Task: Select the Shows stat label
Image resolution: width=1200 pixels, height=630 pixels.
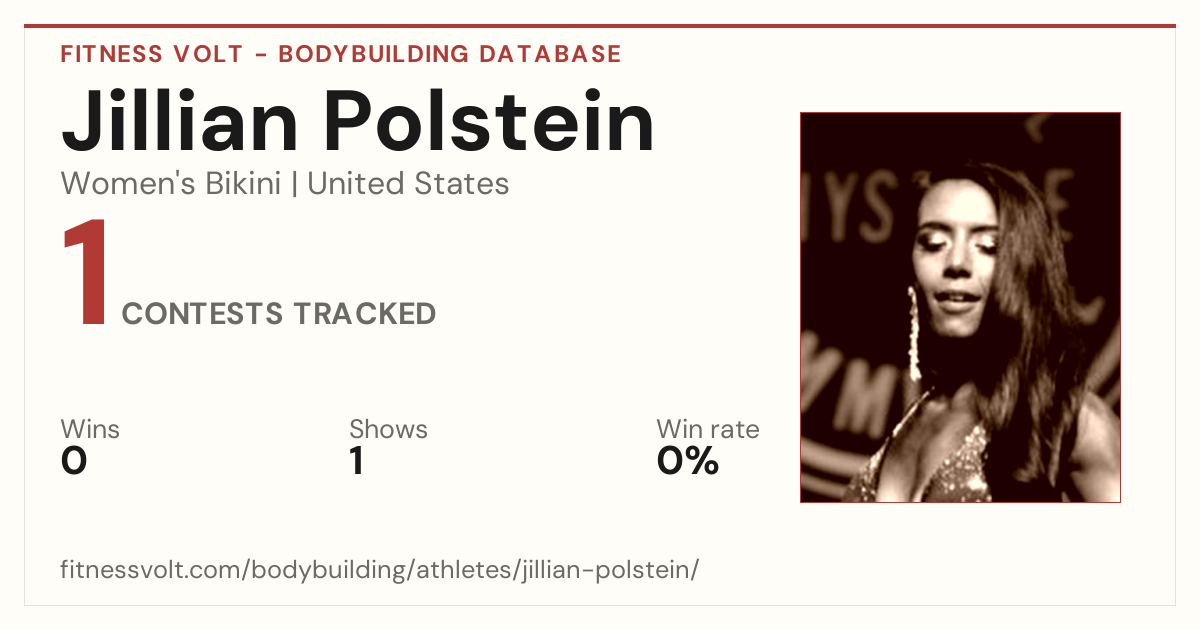Action: click(x=388, y=430)
